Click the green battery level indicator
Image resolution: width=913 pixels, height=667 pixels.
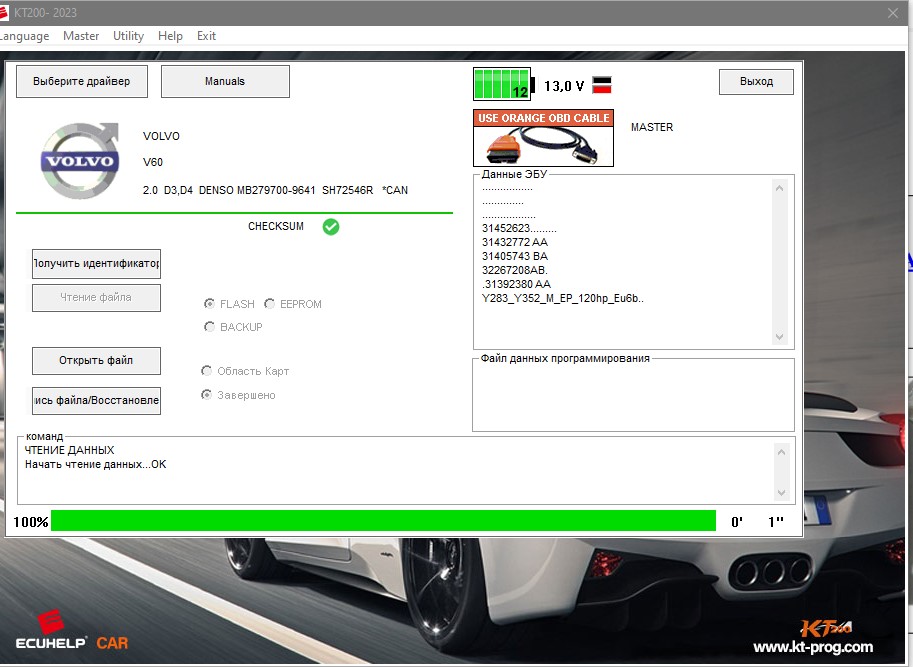tap(502, 85)
